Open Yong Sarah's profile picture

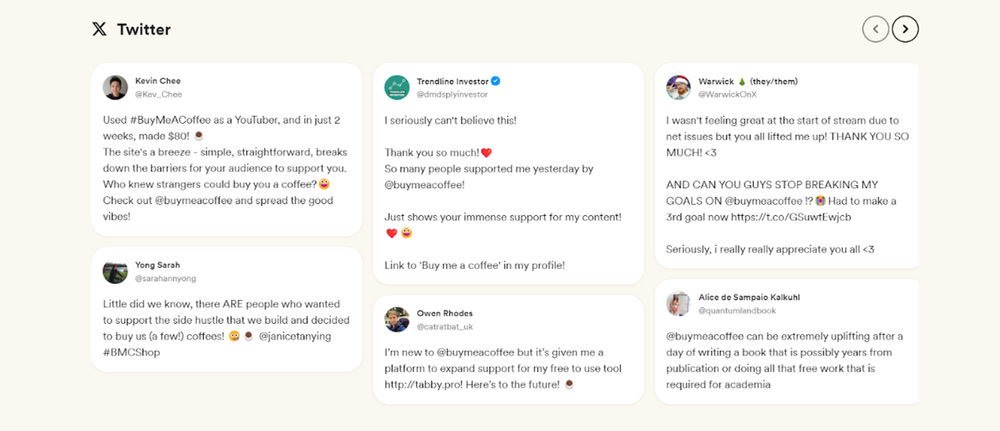115,271
